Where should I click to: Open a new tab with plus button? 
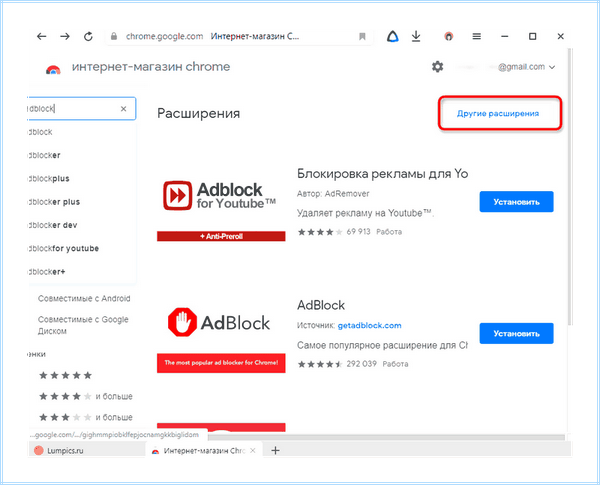click(275, 451)
